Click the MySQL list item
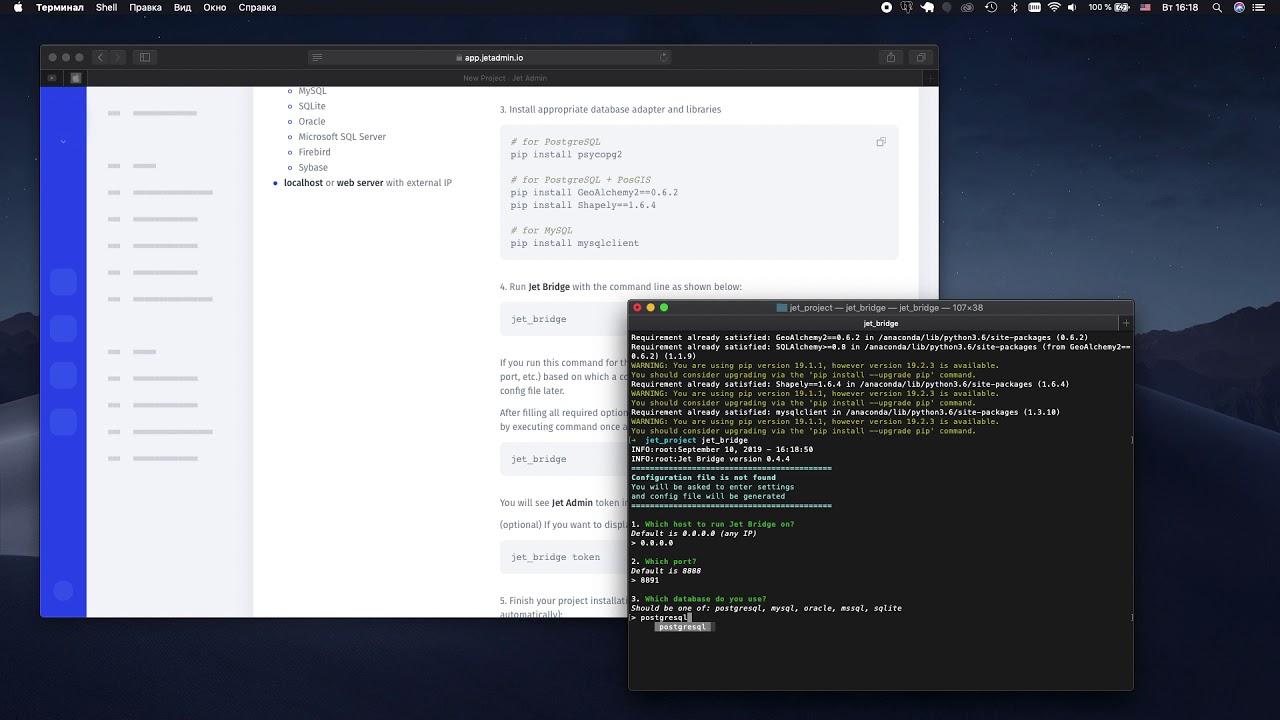The image size is (1280, 720). click(312, 91)
